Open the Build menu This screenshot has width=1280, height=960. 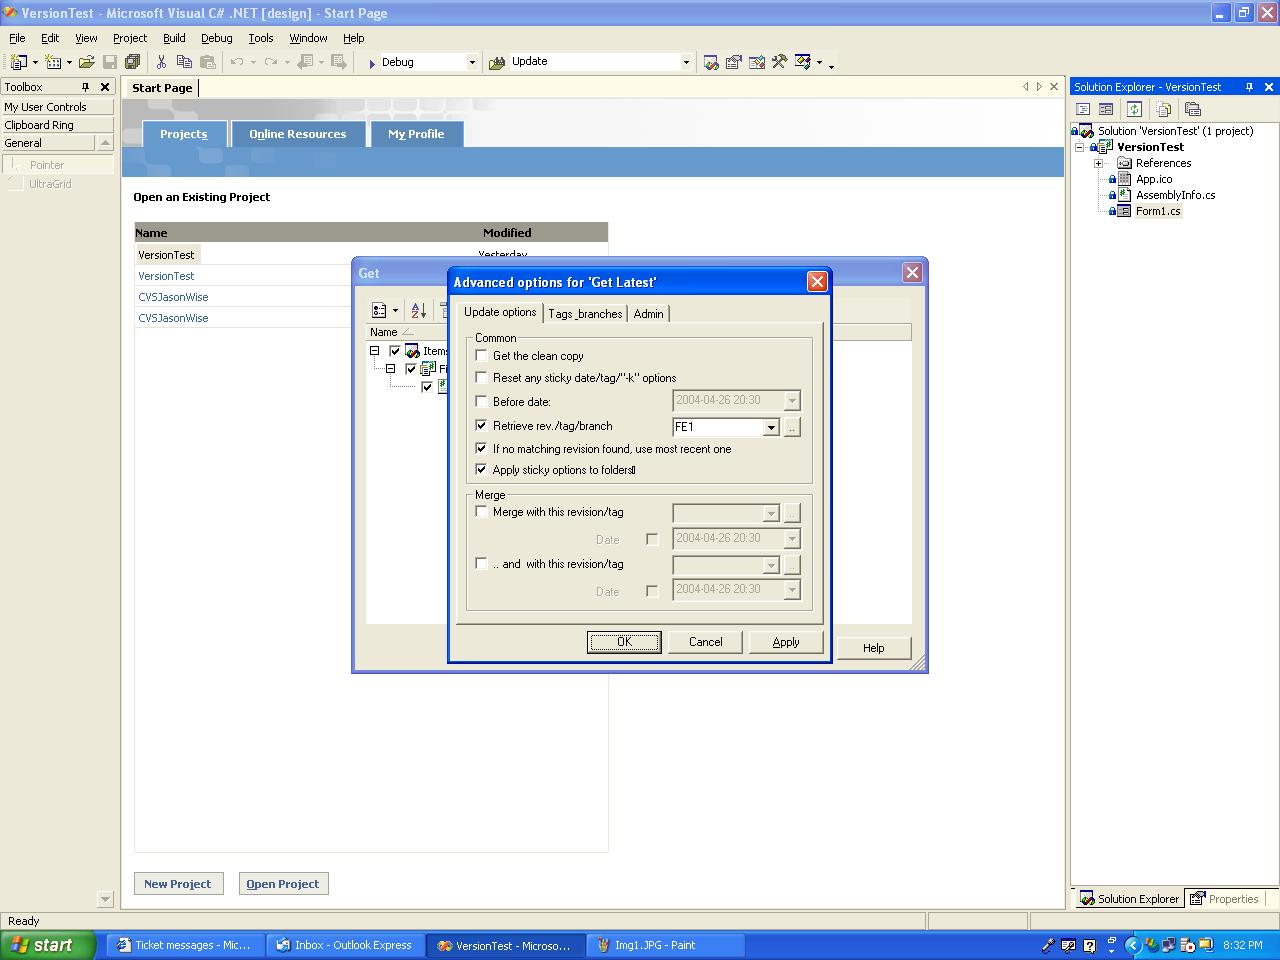(x=174, y=38)
